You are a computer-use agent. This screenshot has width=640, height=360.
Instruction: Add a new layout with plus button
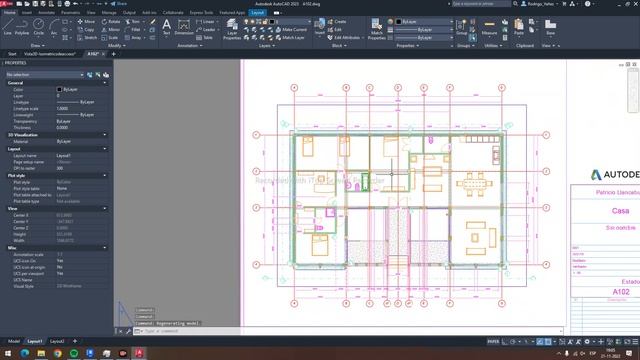75,341
